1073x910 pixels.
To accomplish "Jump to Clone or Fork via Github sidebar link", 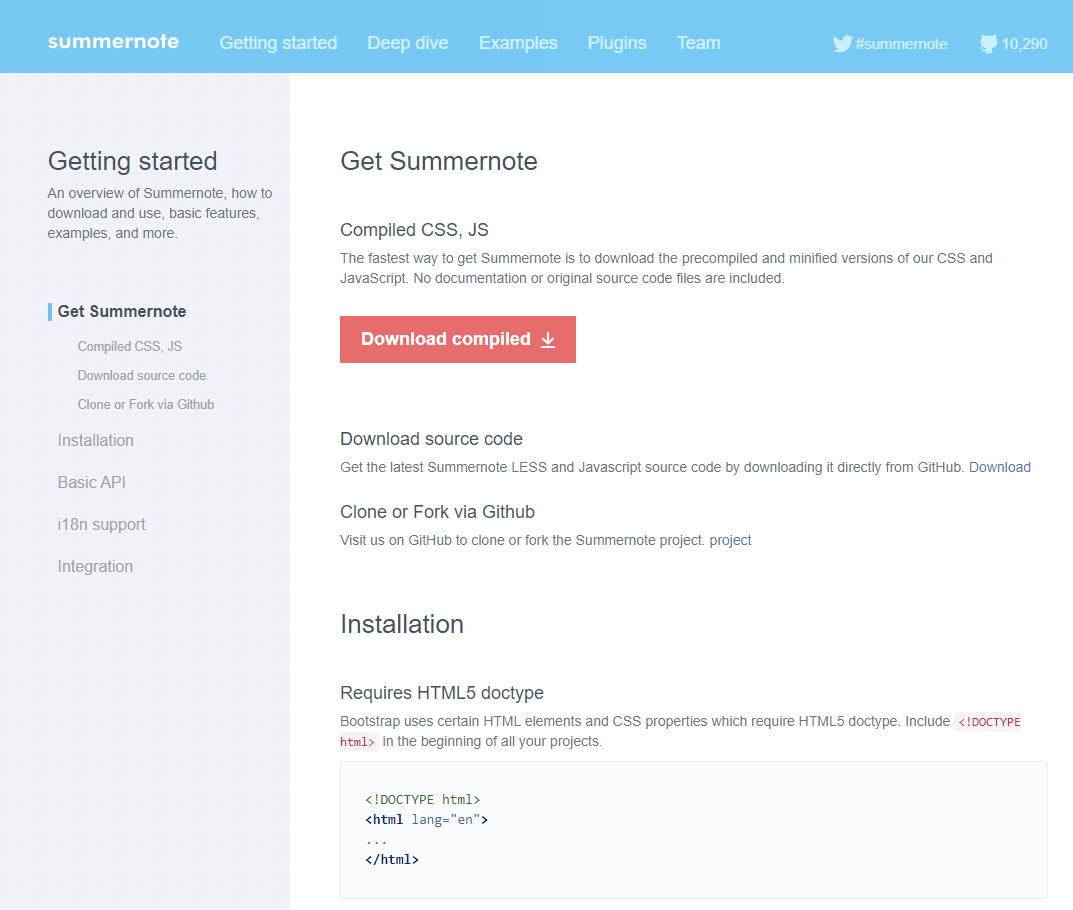I will pyautogui.click(x=146, y=404).
